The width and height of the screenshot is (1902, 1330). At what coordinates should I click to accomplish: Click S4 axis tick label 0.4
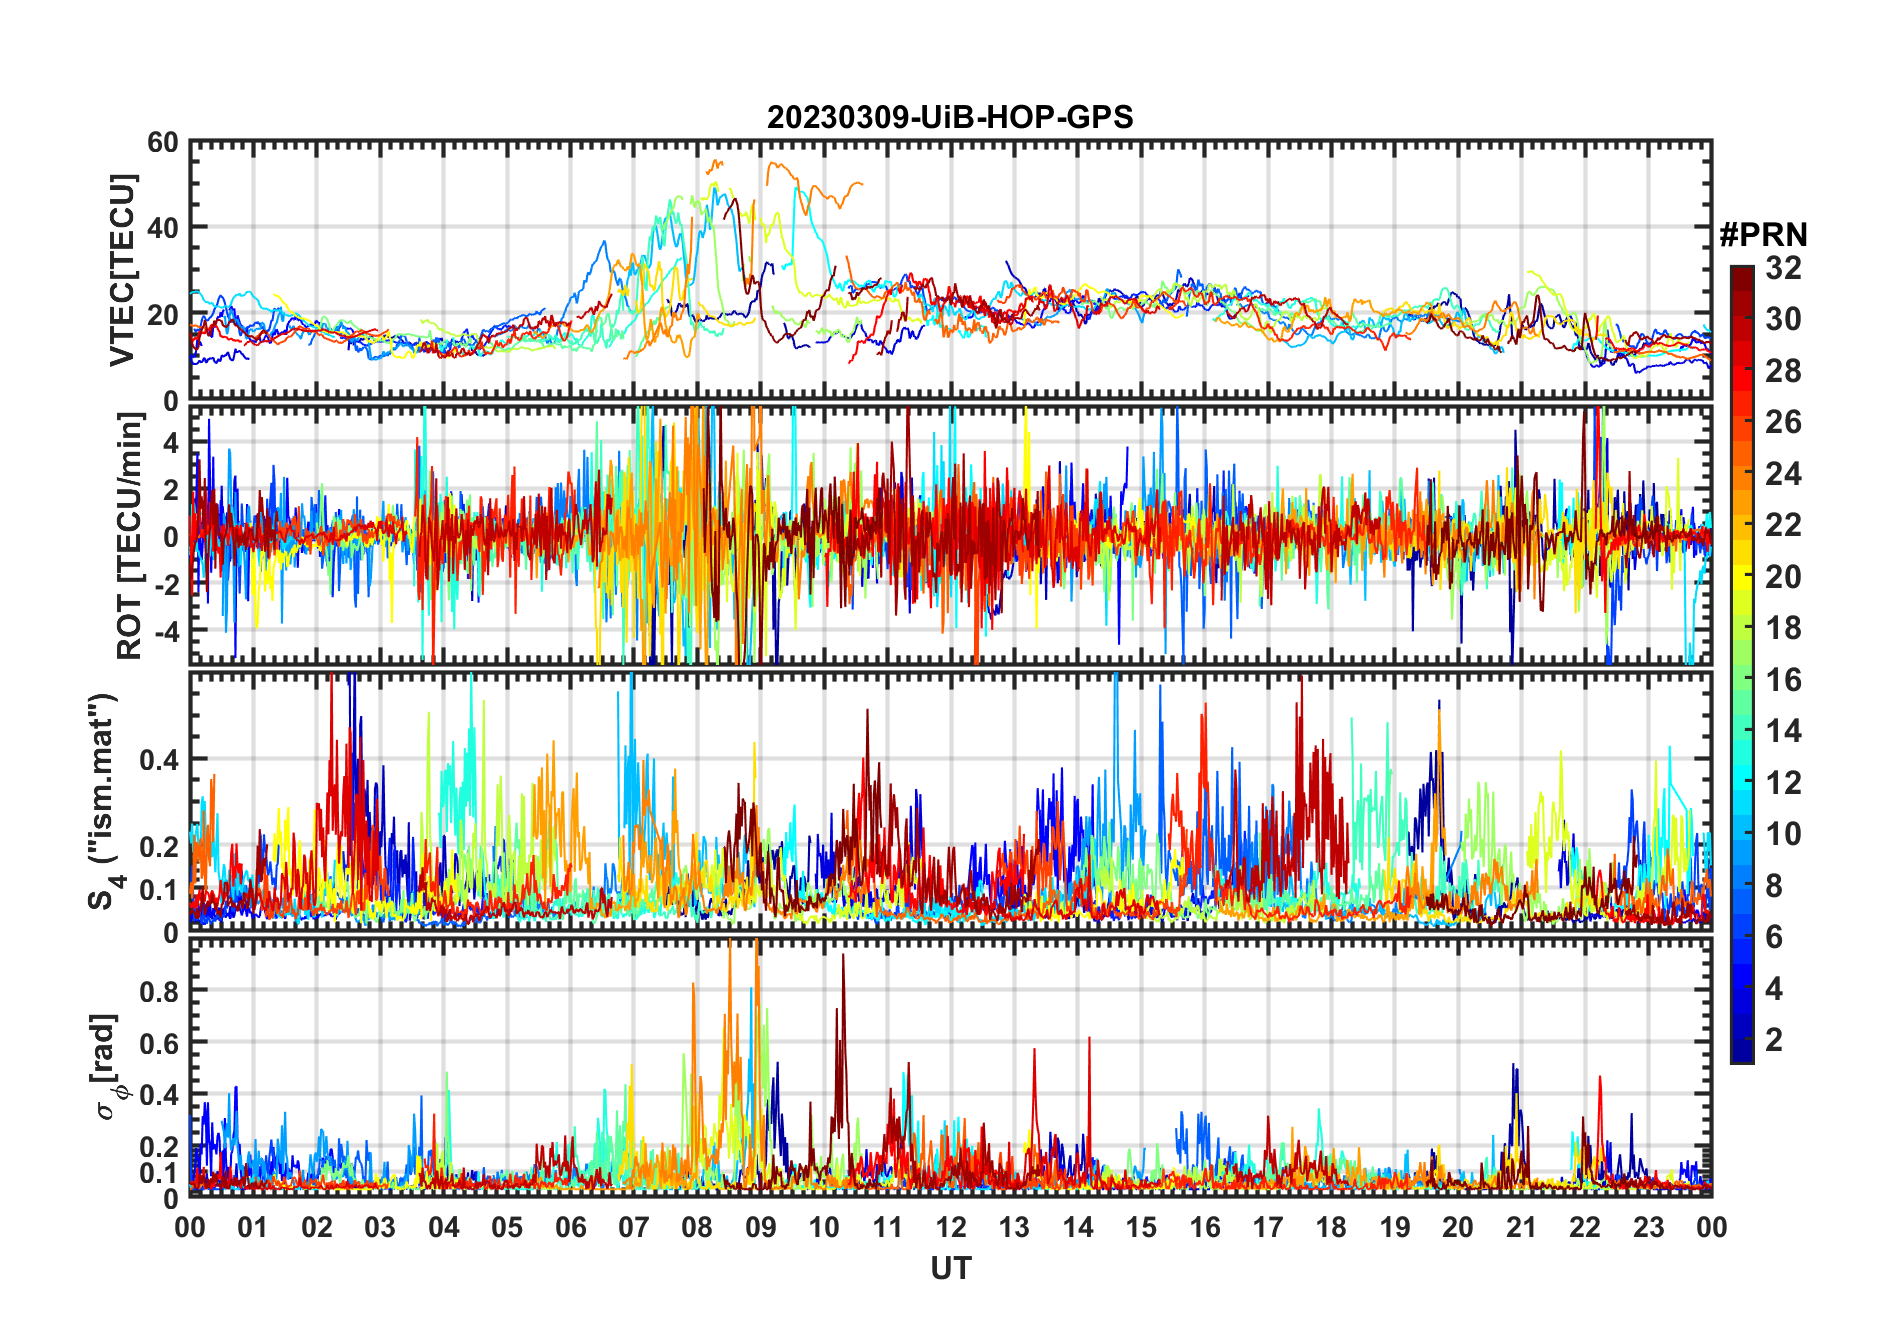pyautogui.click(x=160, y=760)
